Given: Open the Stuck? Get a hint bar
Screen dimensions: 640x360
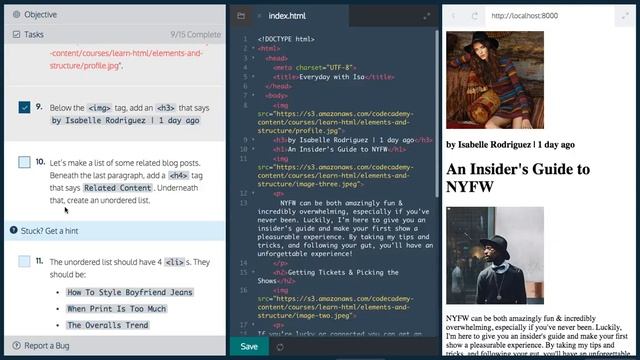Looking at the screenshot, I should pyautogui.click(x=115, y=231).
